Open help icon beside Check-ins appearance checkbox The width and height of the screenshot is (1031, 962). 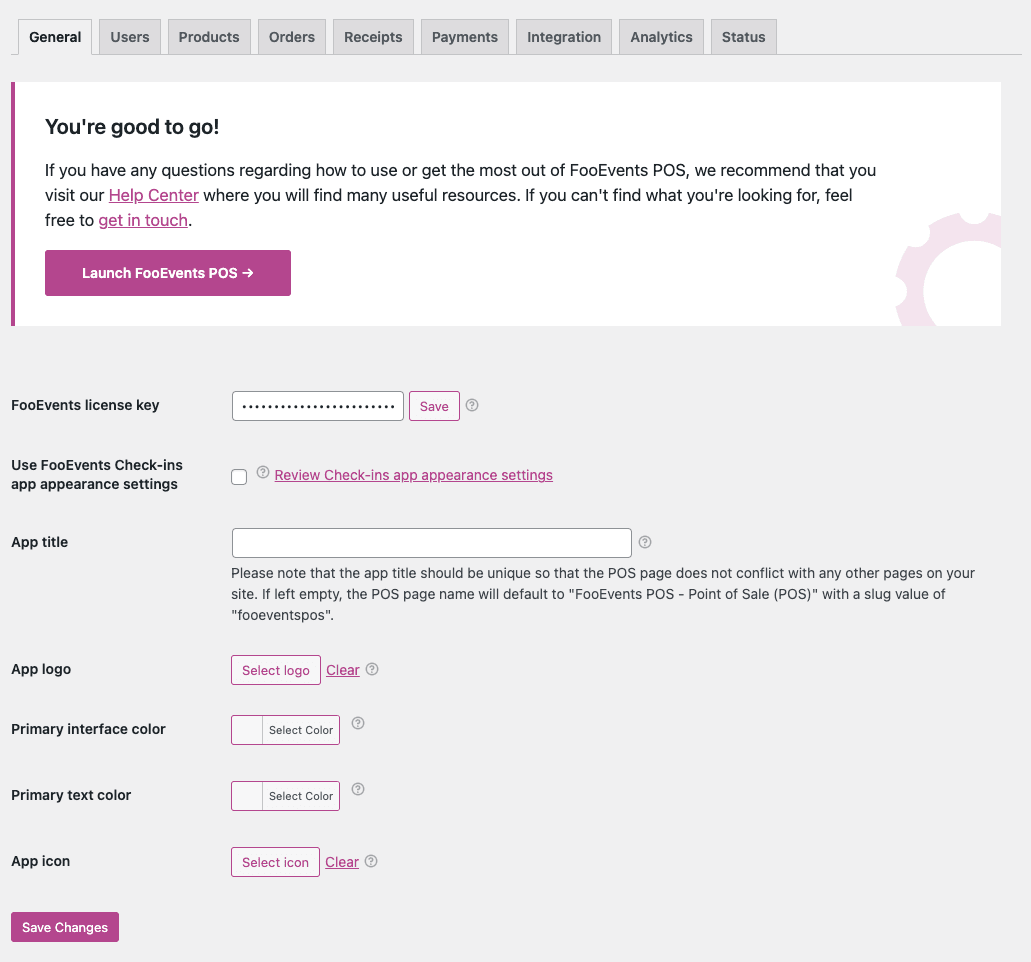(262, 471)
